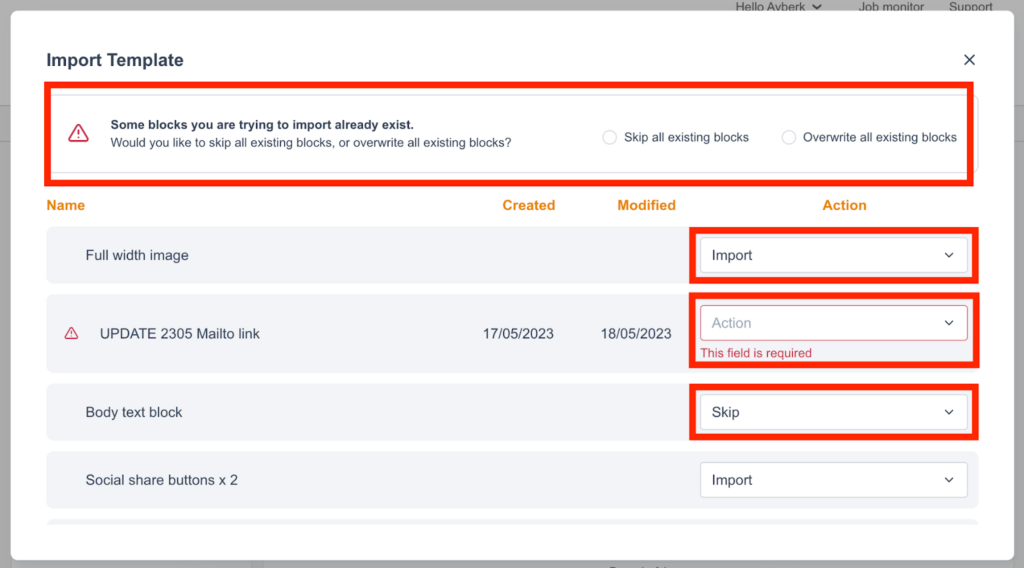This screenshot has width=1024, height=568.
Task: Open the empty Action dropdown for Mailto link
Action: coord(832,323)
